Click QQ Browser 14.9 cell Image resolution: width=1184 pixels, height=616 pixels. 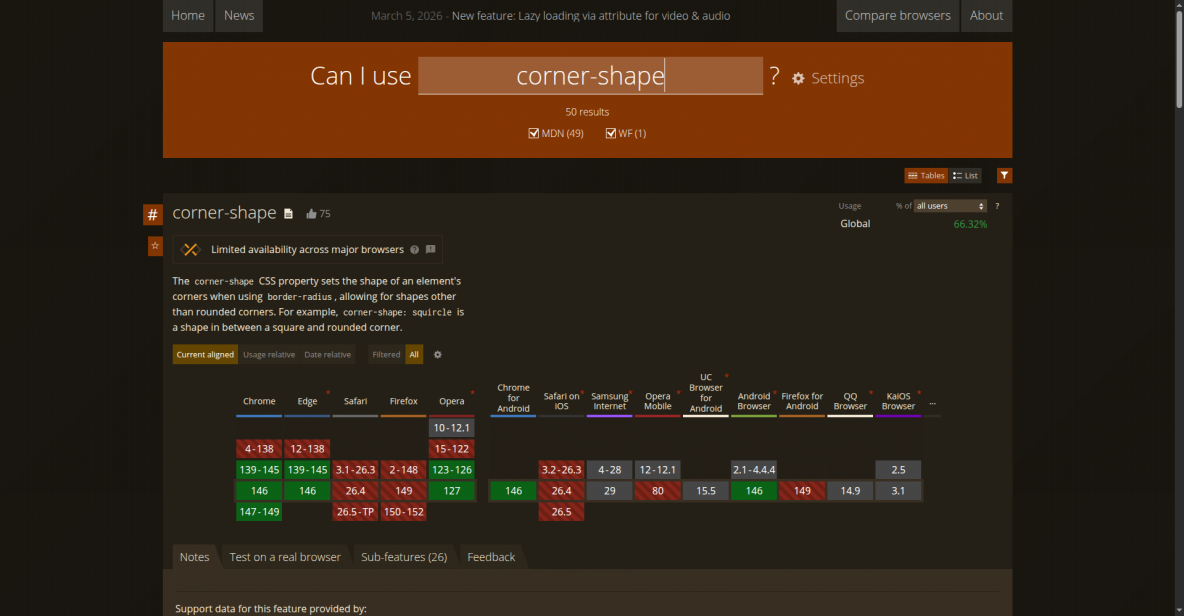tap(850, 491)
